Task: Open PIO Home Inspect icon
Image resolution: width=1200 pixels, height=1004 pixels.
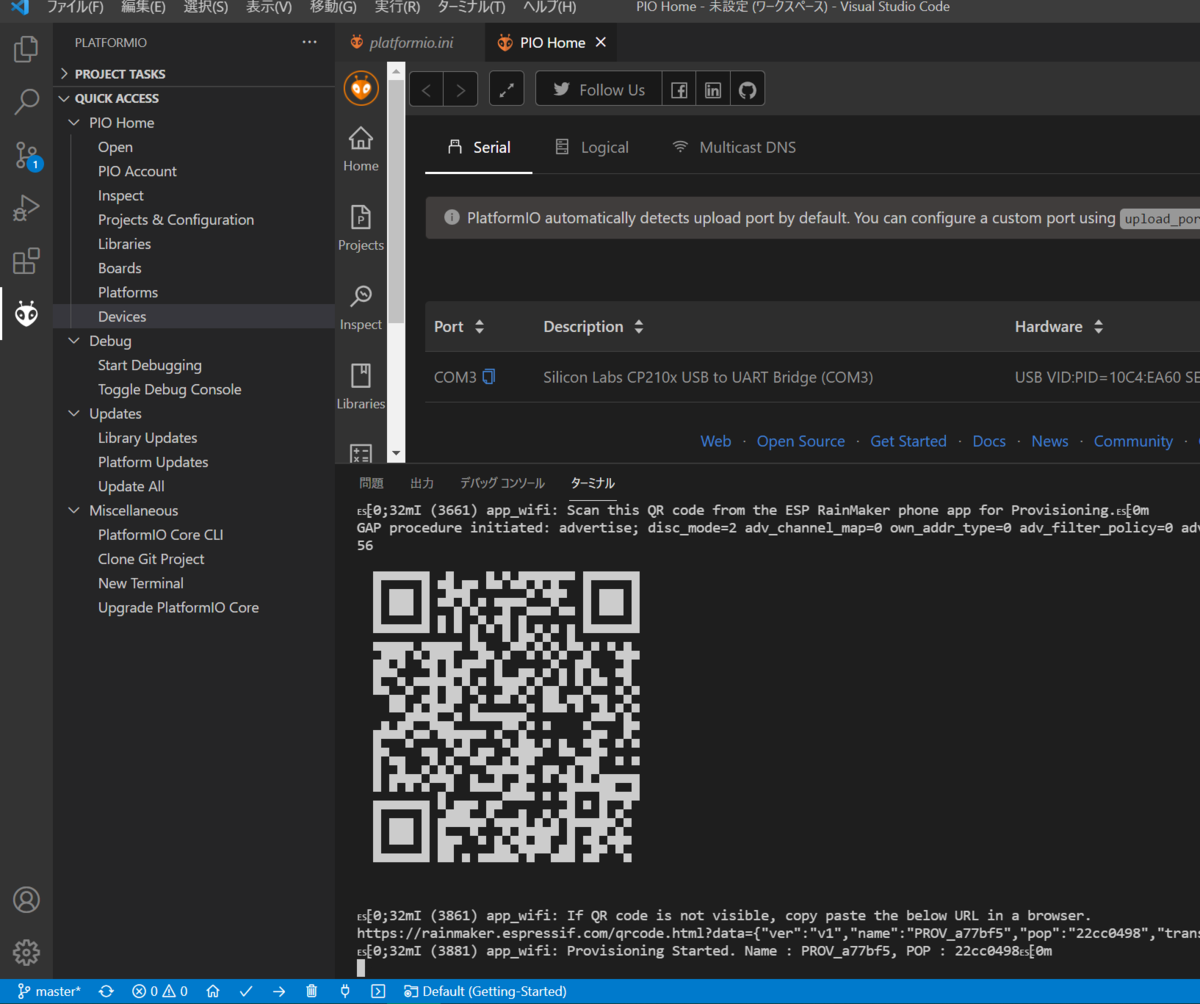Action: coord(360,308)
